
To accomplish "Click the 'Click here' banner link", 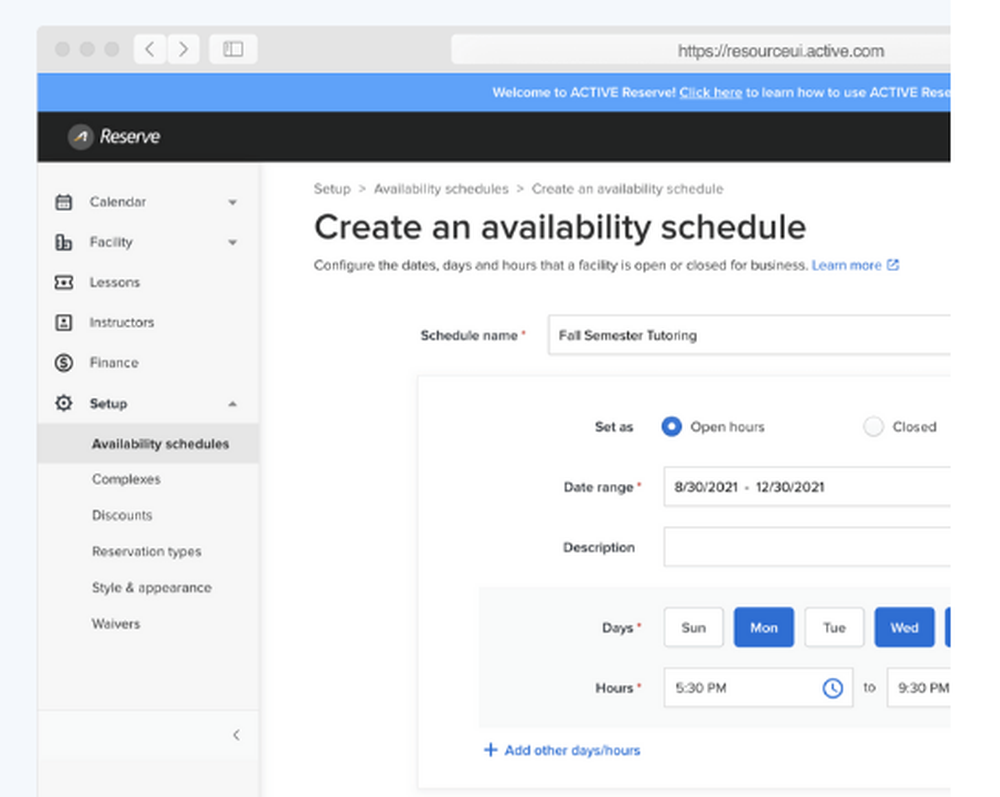I will point(710,92).
